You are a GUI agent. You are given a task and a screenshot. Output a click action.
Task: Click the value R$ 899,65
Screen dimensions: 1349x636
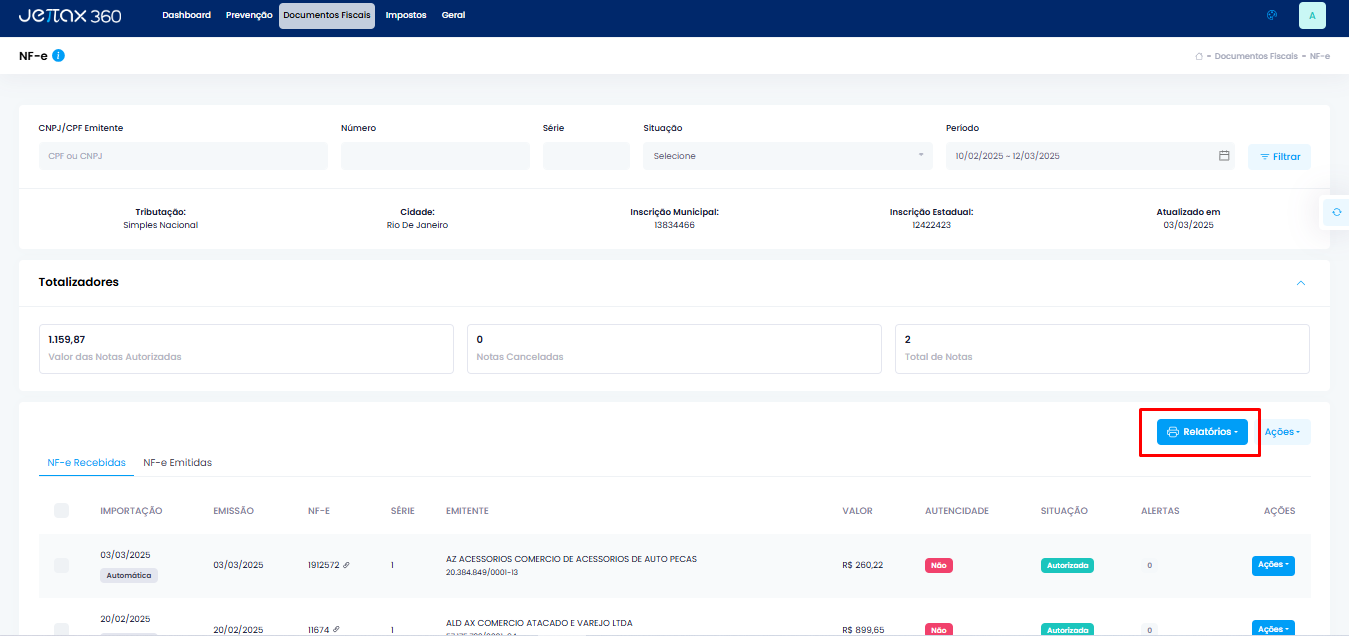pos(863,629)
